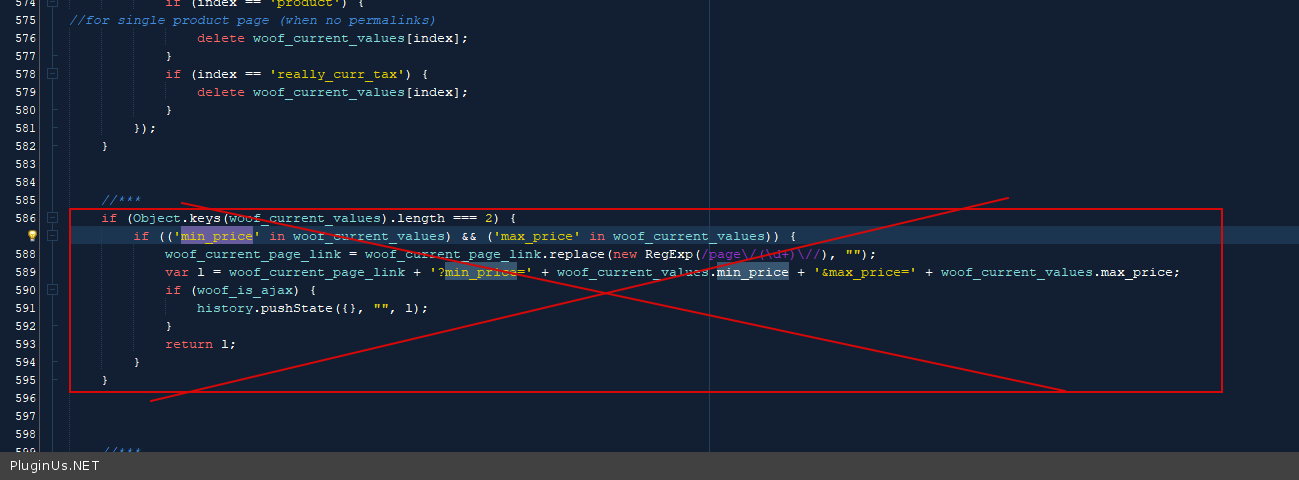
Task: Click line number 589 in the gutter
Action: (x=26, y=272)
